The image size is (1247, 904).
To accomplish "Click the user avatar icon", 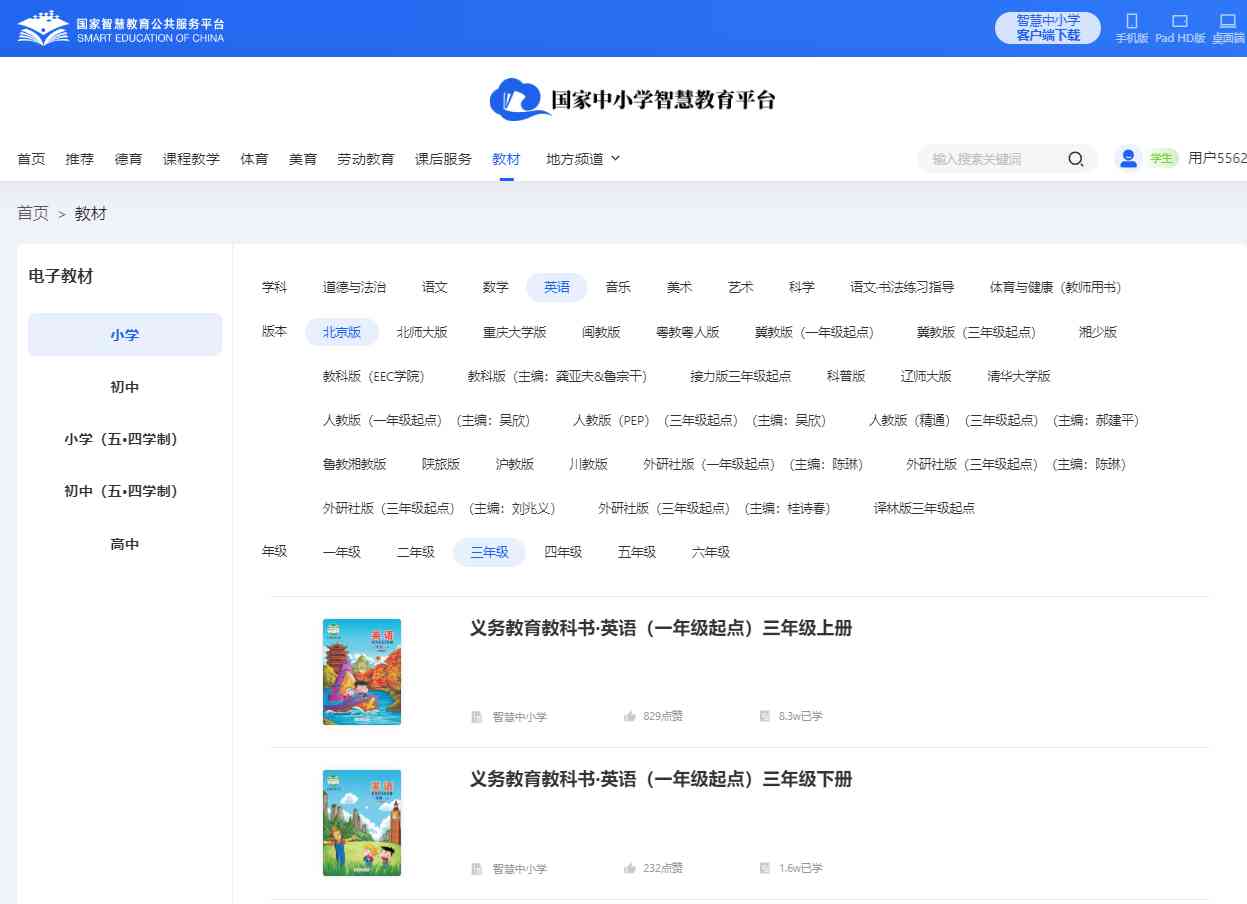I will click(x=1129, y=158).
